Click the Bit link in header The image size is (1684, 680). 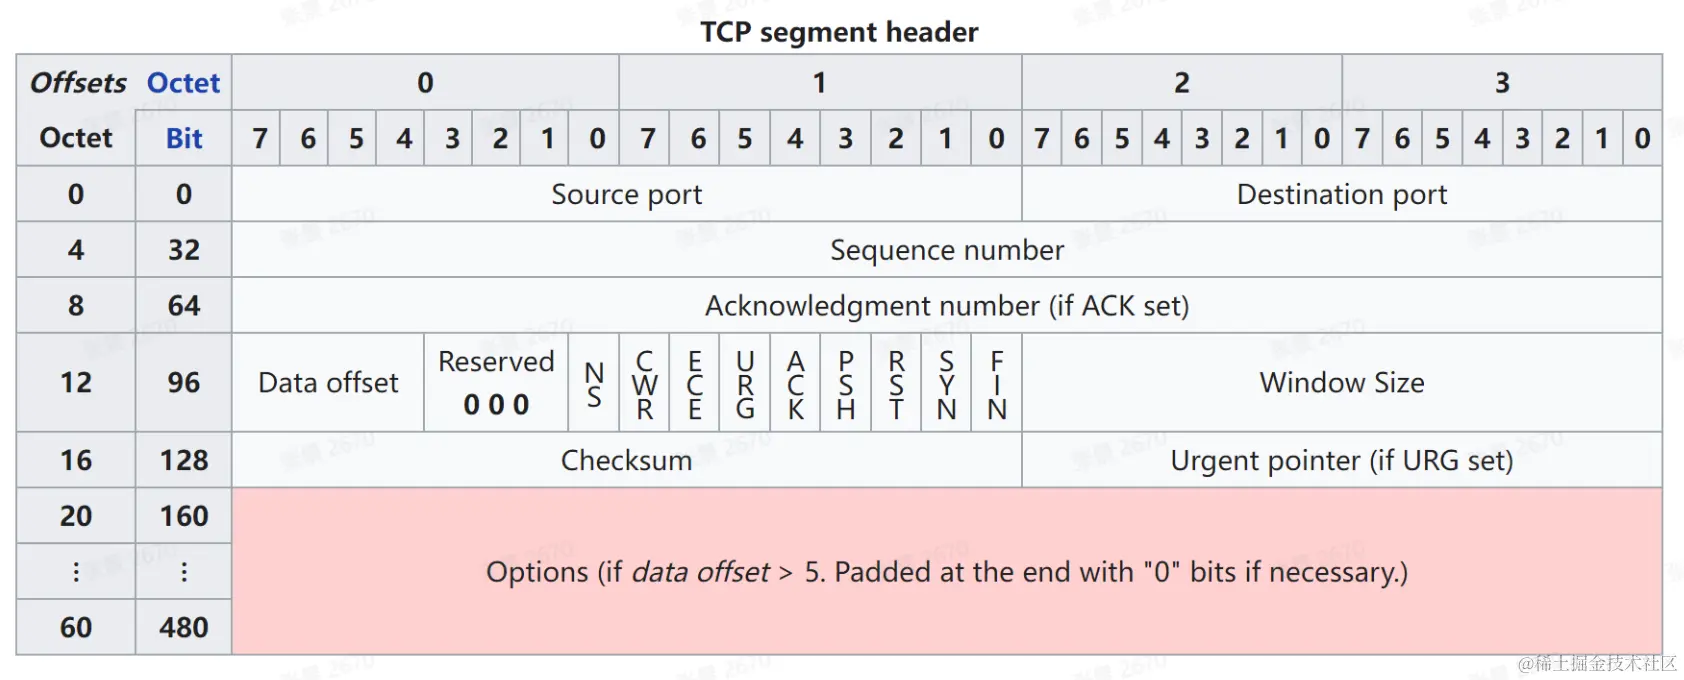click(x=184, y=138)
